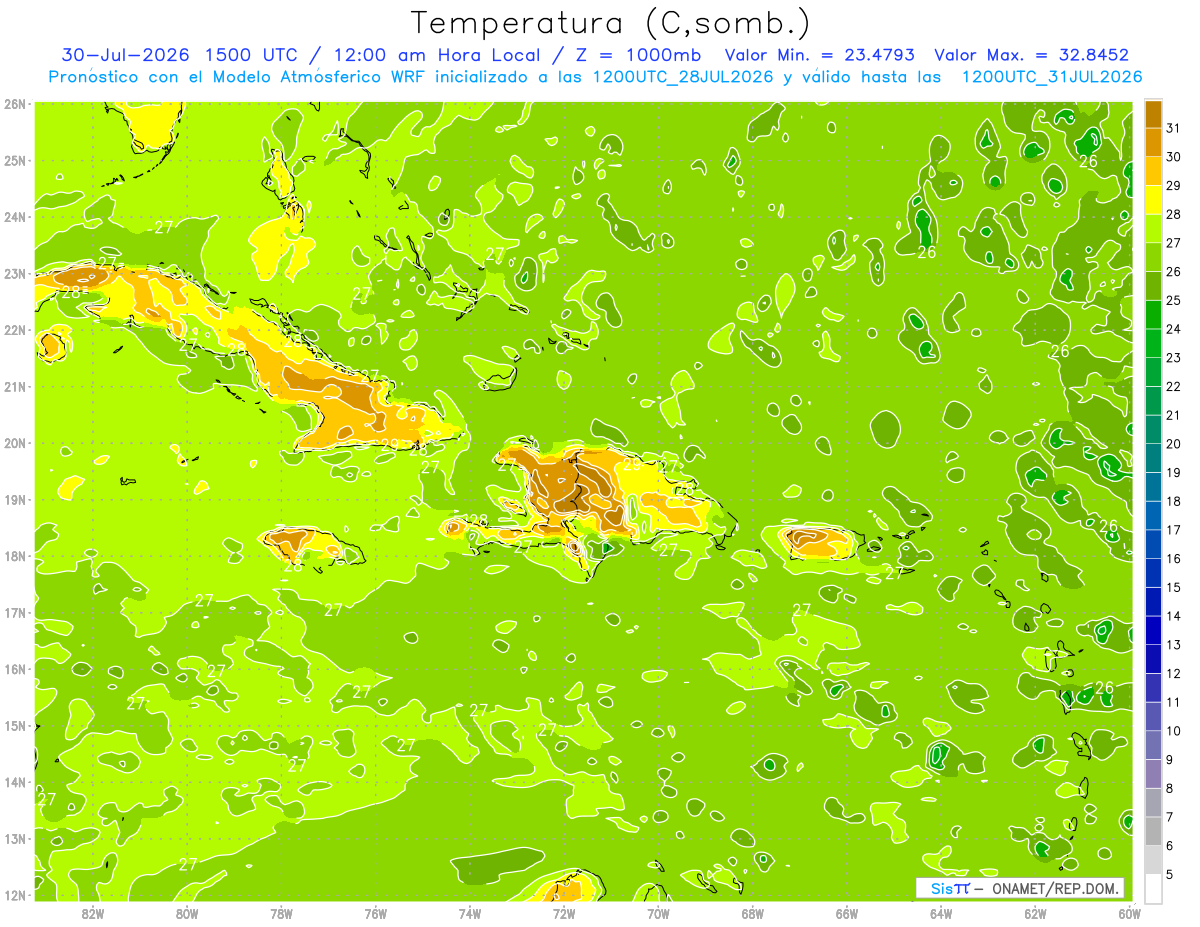Click the color scale segment between 26 and 27
Screen dimensions: 1200x927
(x=1153, y=257)
